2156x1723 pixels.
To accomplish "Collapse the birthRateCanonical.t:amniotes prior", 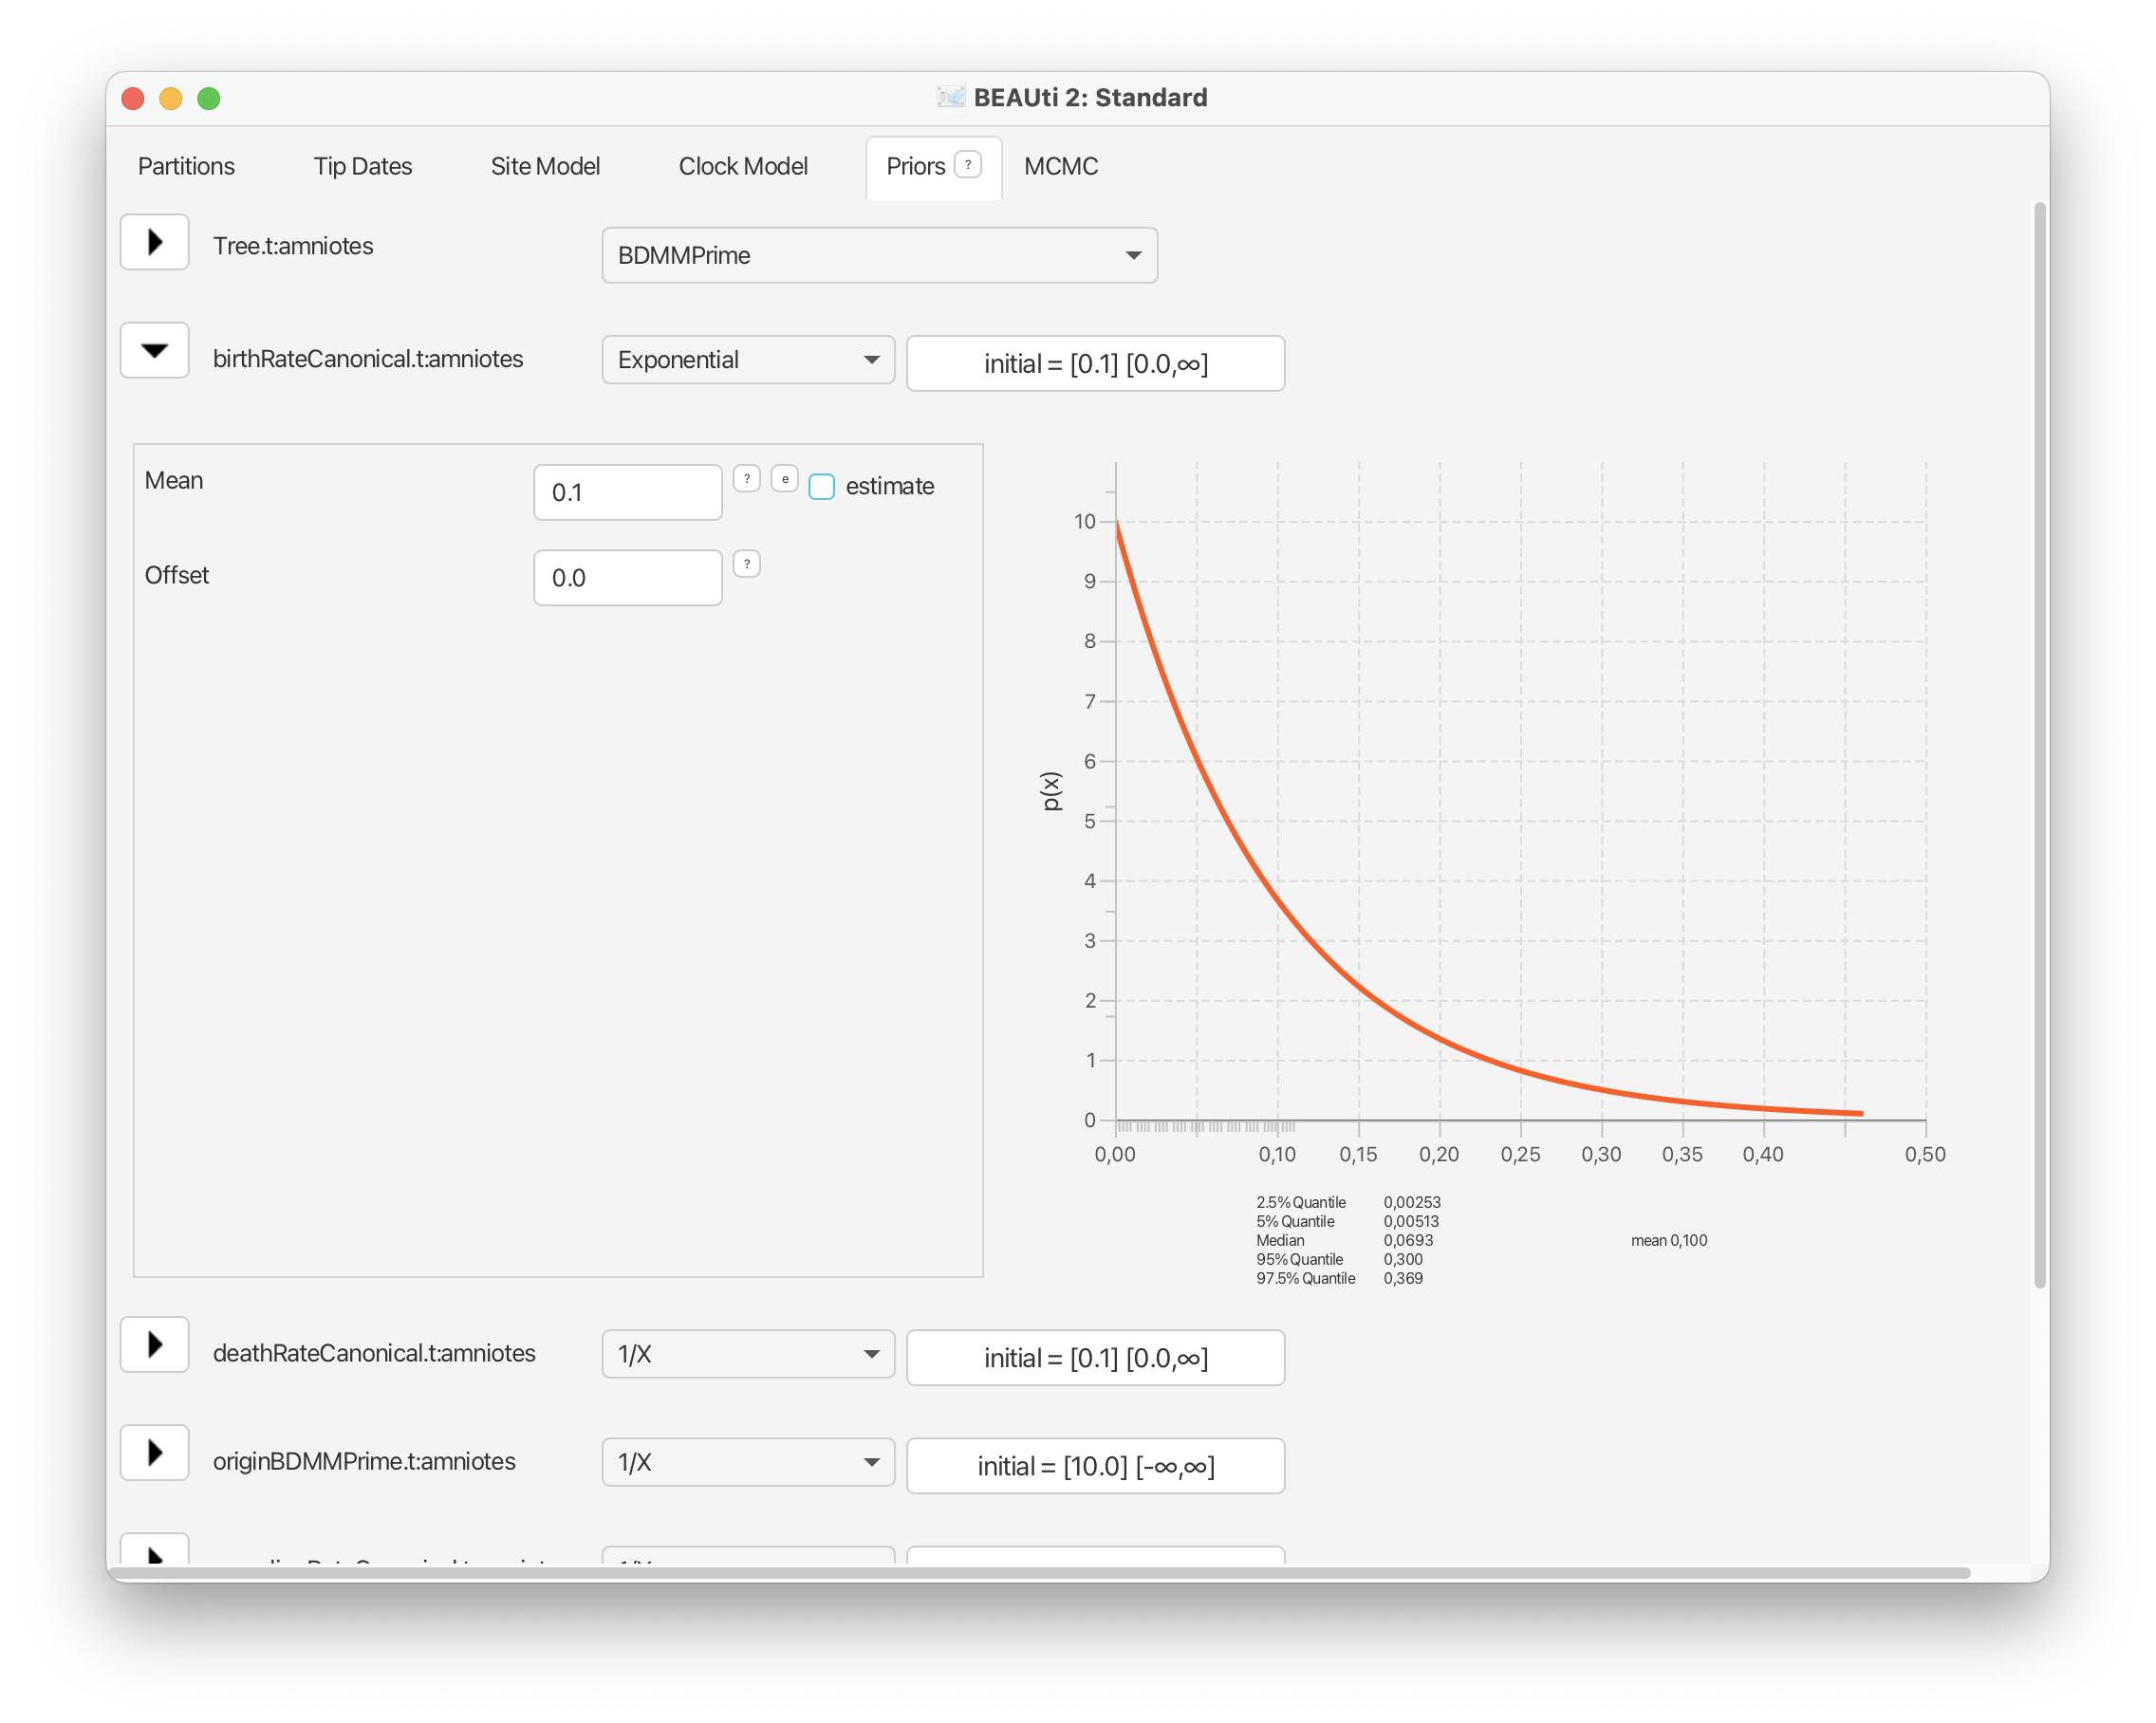I will click(154, 350).
